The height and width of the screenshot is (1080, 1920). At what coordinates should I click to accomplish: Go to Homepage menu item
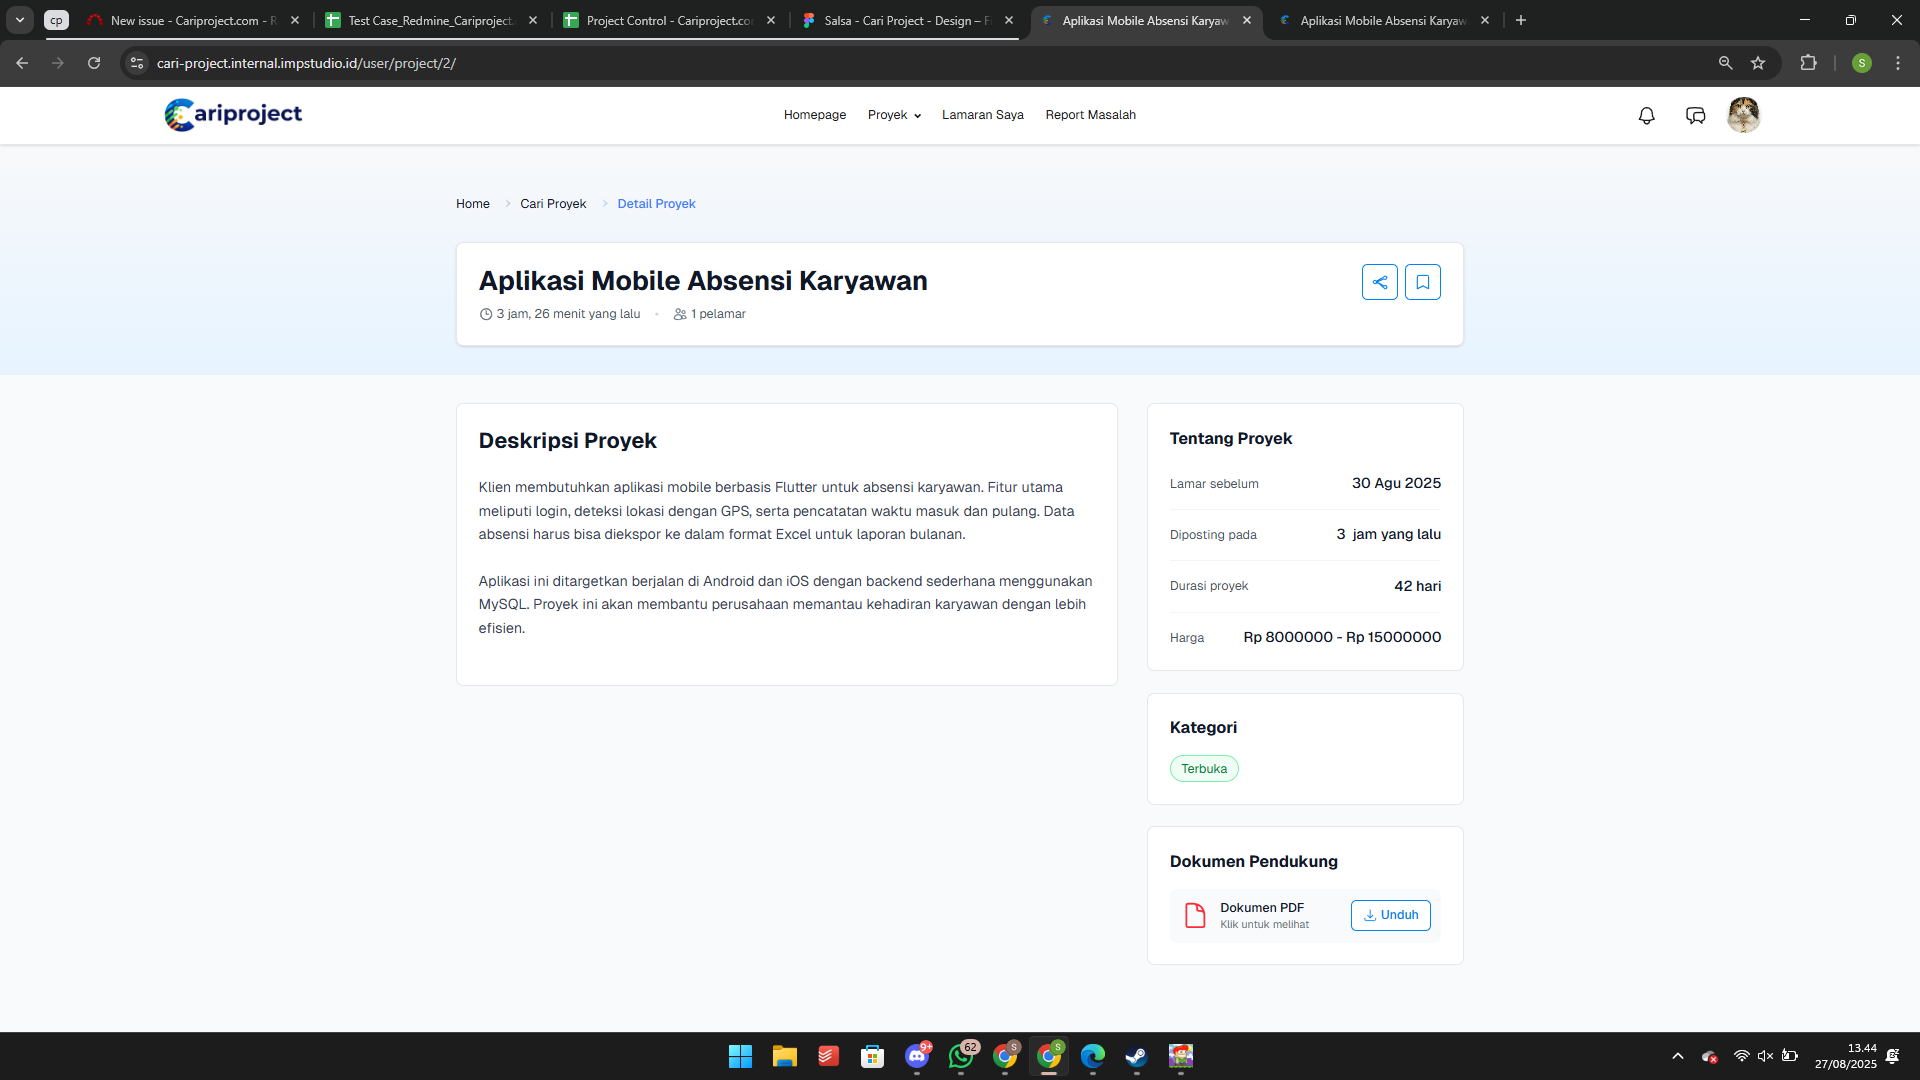(x=814, y=115)
